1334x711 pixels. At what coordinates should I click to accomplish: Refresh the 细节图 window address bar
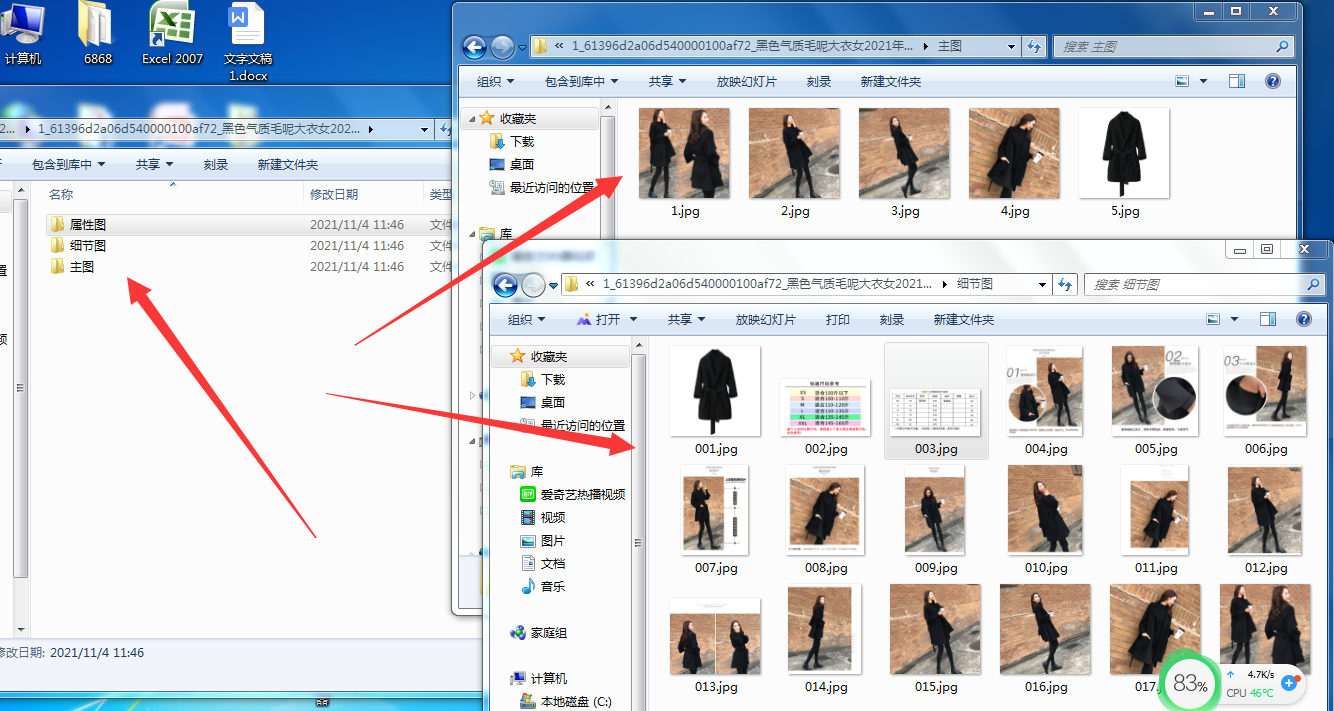tap(1065, 285)
